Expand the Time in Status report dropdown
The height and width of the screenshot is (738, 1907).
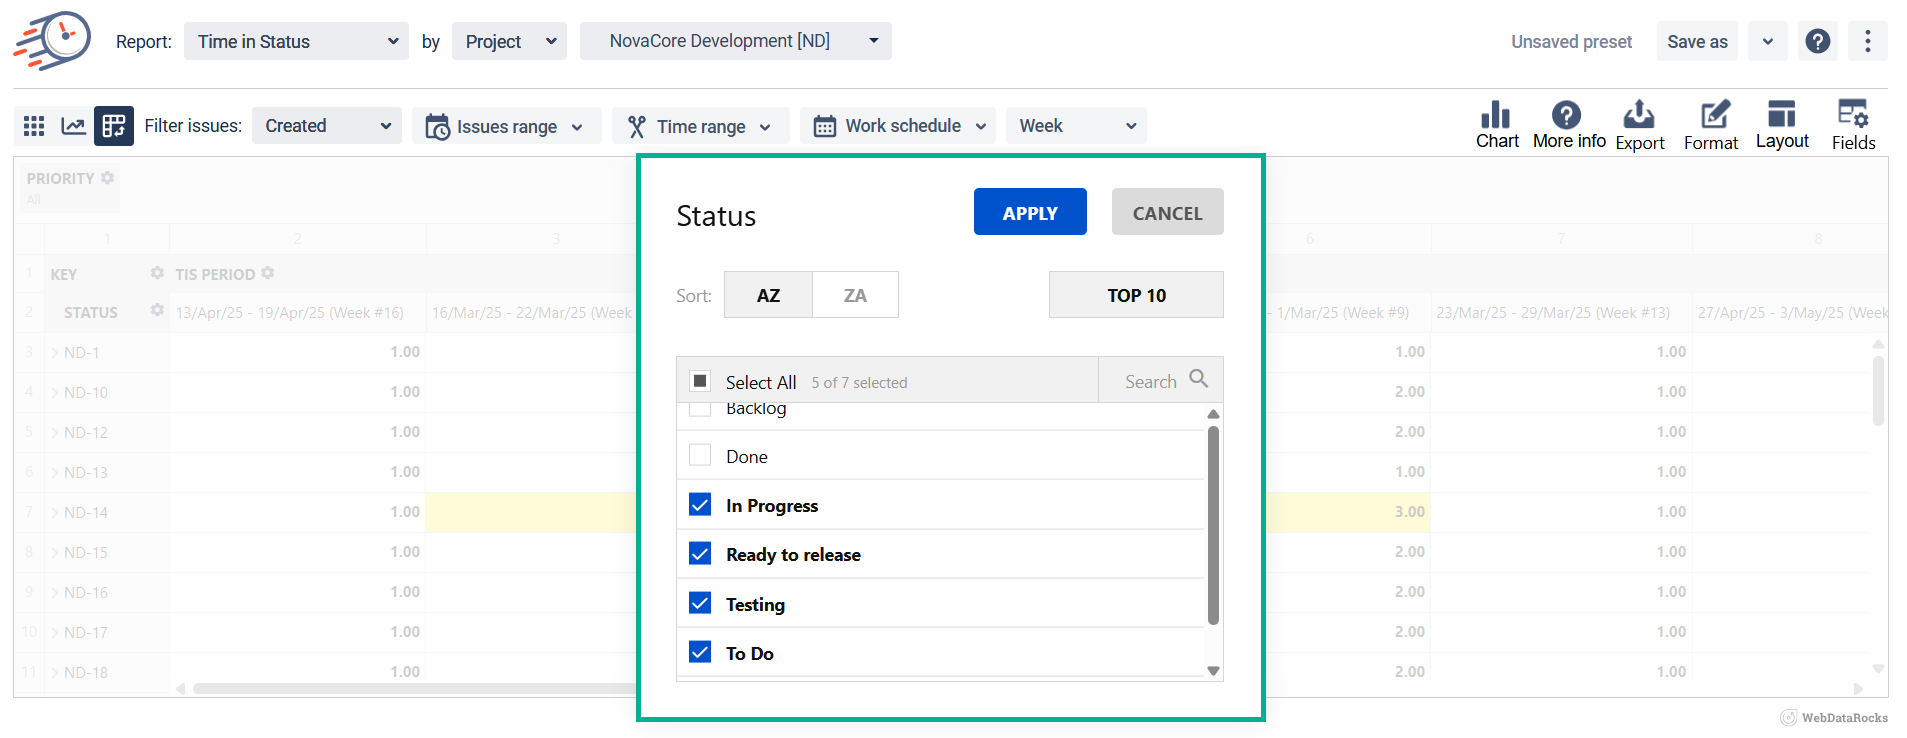[x=296, y=41]
